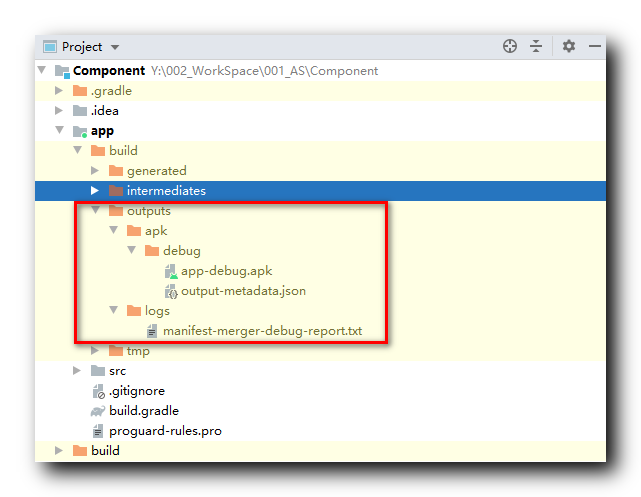Expand the .gradle folder
This screenshot has height=497, width=641.
point(59,90)
